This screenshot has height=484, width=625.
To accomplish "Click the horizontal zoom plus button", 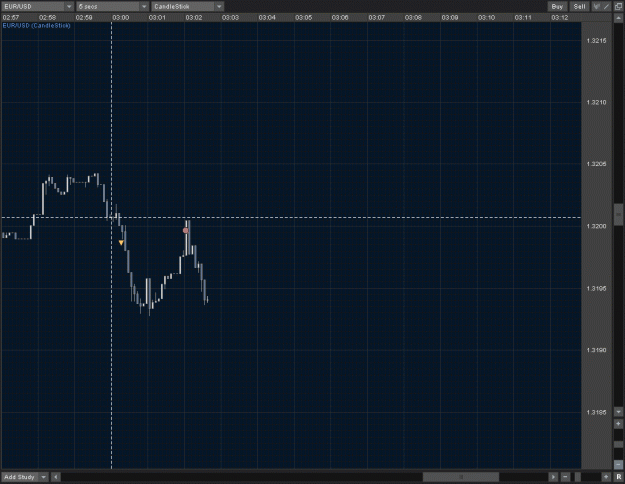I will pos(606,477).
